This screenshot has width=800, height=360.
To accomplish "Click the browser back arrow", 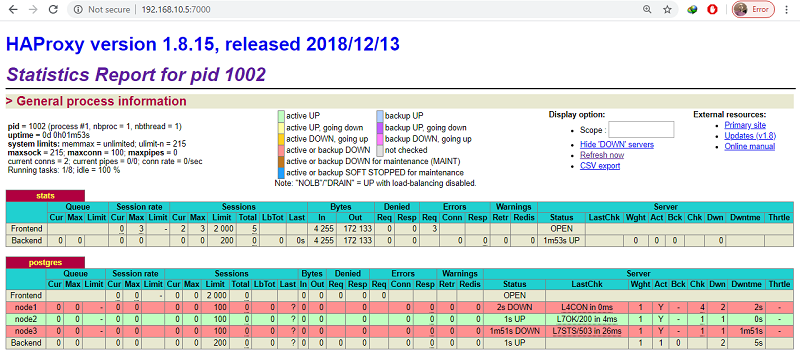I will pyautogui.click(x=13, y=10).
